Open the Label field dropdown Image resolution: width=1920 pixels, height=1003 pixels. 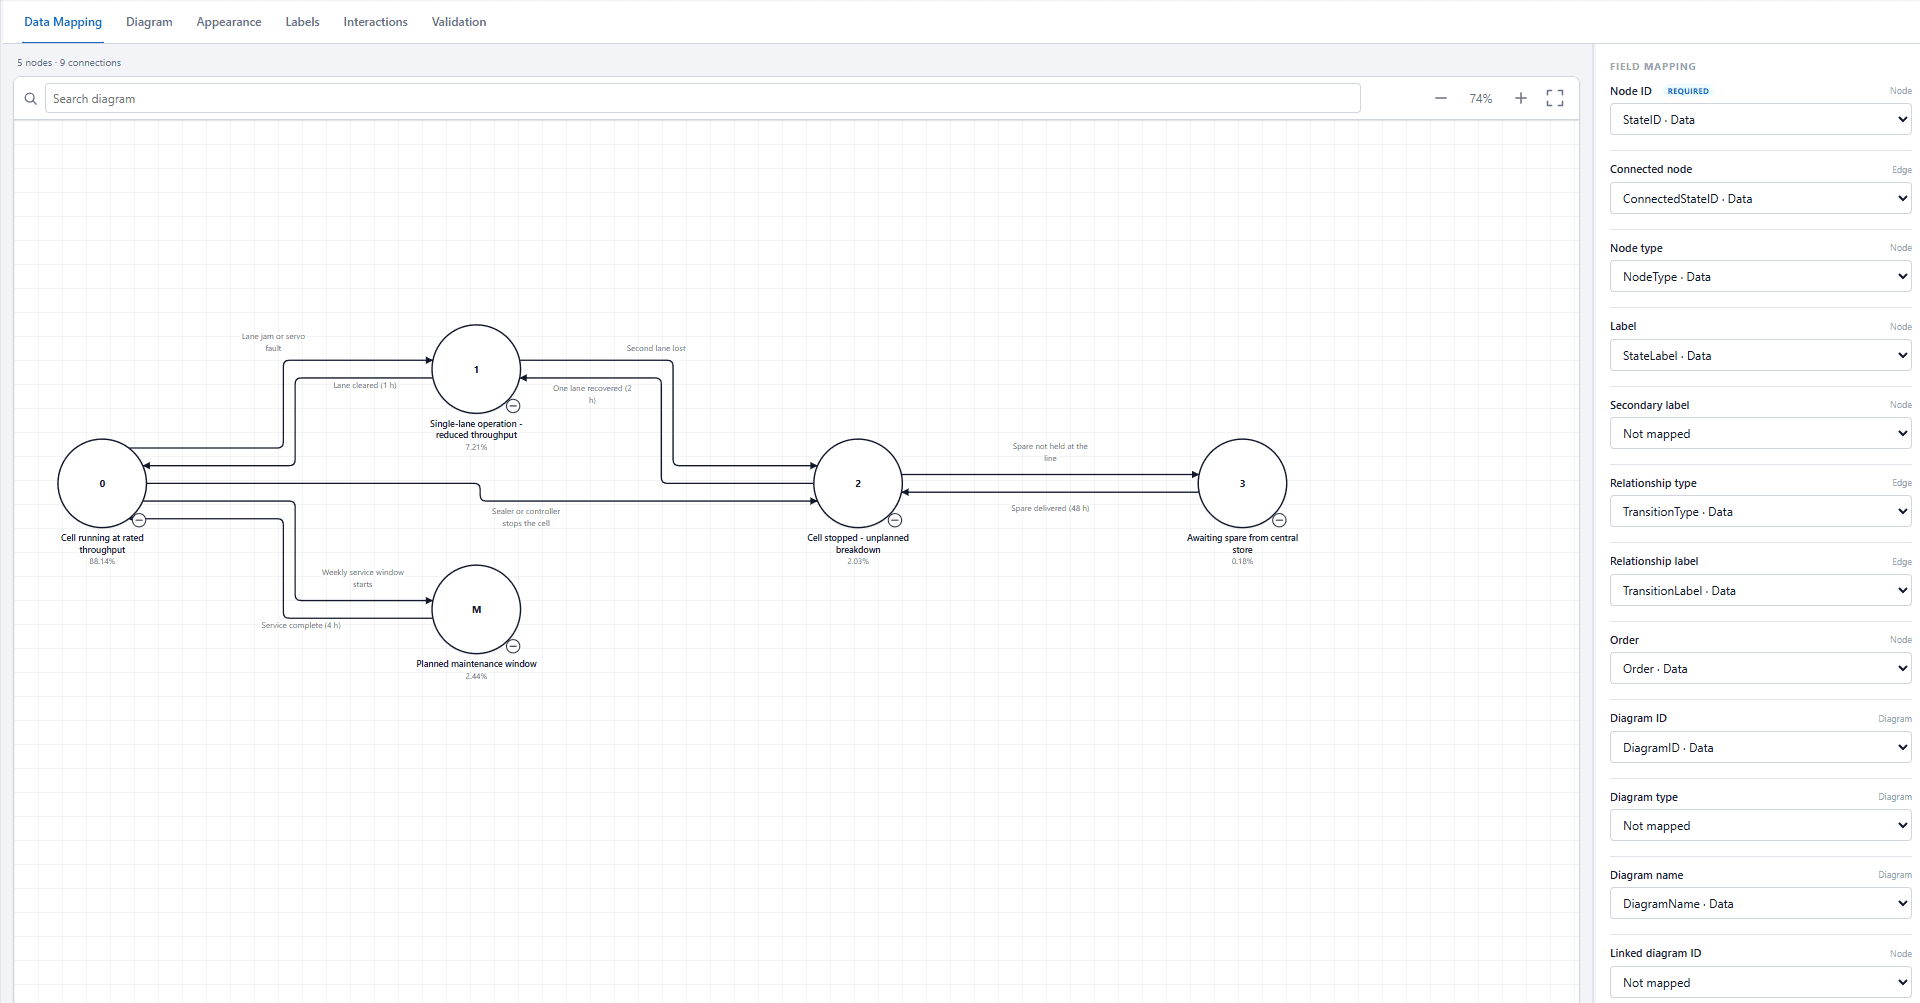pyautogui.click(x=1760, y=356)
